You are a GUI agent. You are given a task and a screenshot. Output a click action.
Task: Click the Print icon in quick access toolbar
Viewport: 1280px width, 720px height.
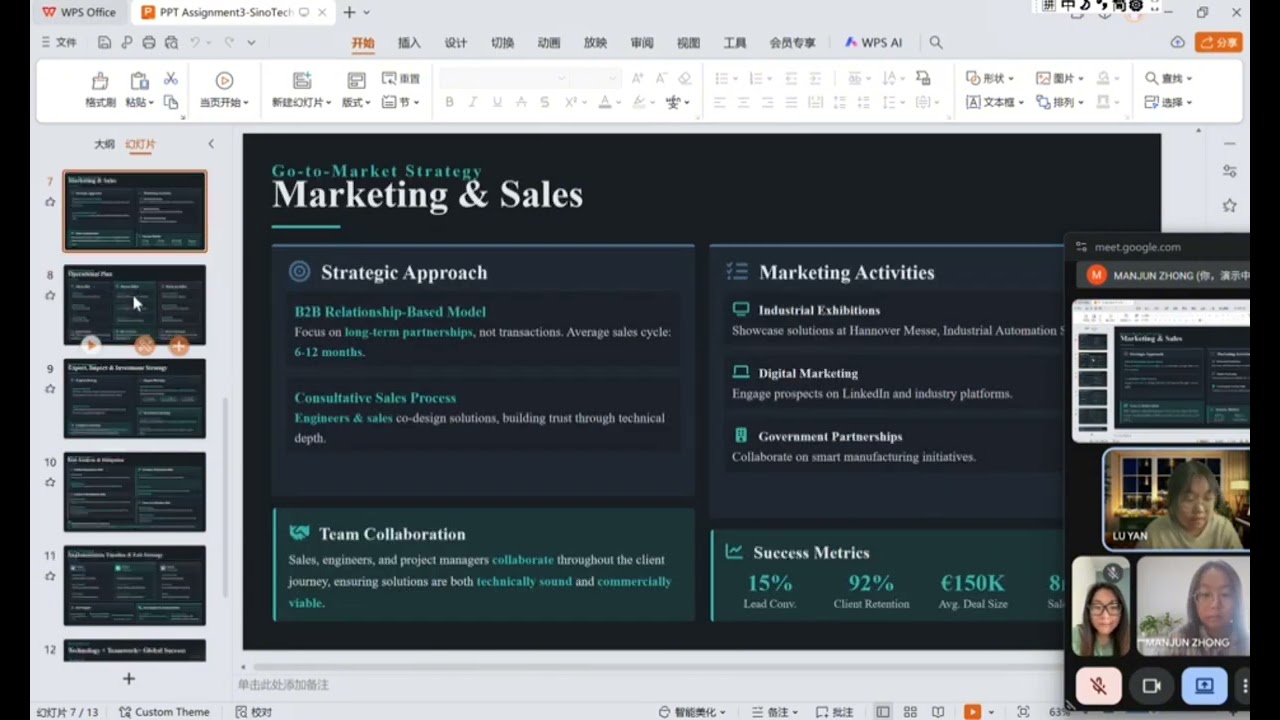pos(148,42)
